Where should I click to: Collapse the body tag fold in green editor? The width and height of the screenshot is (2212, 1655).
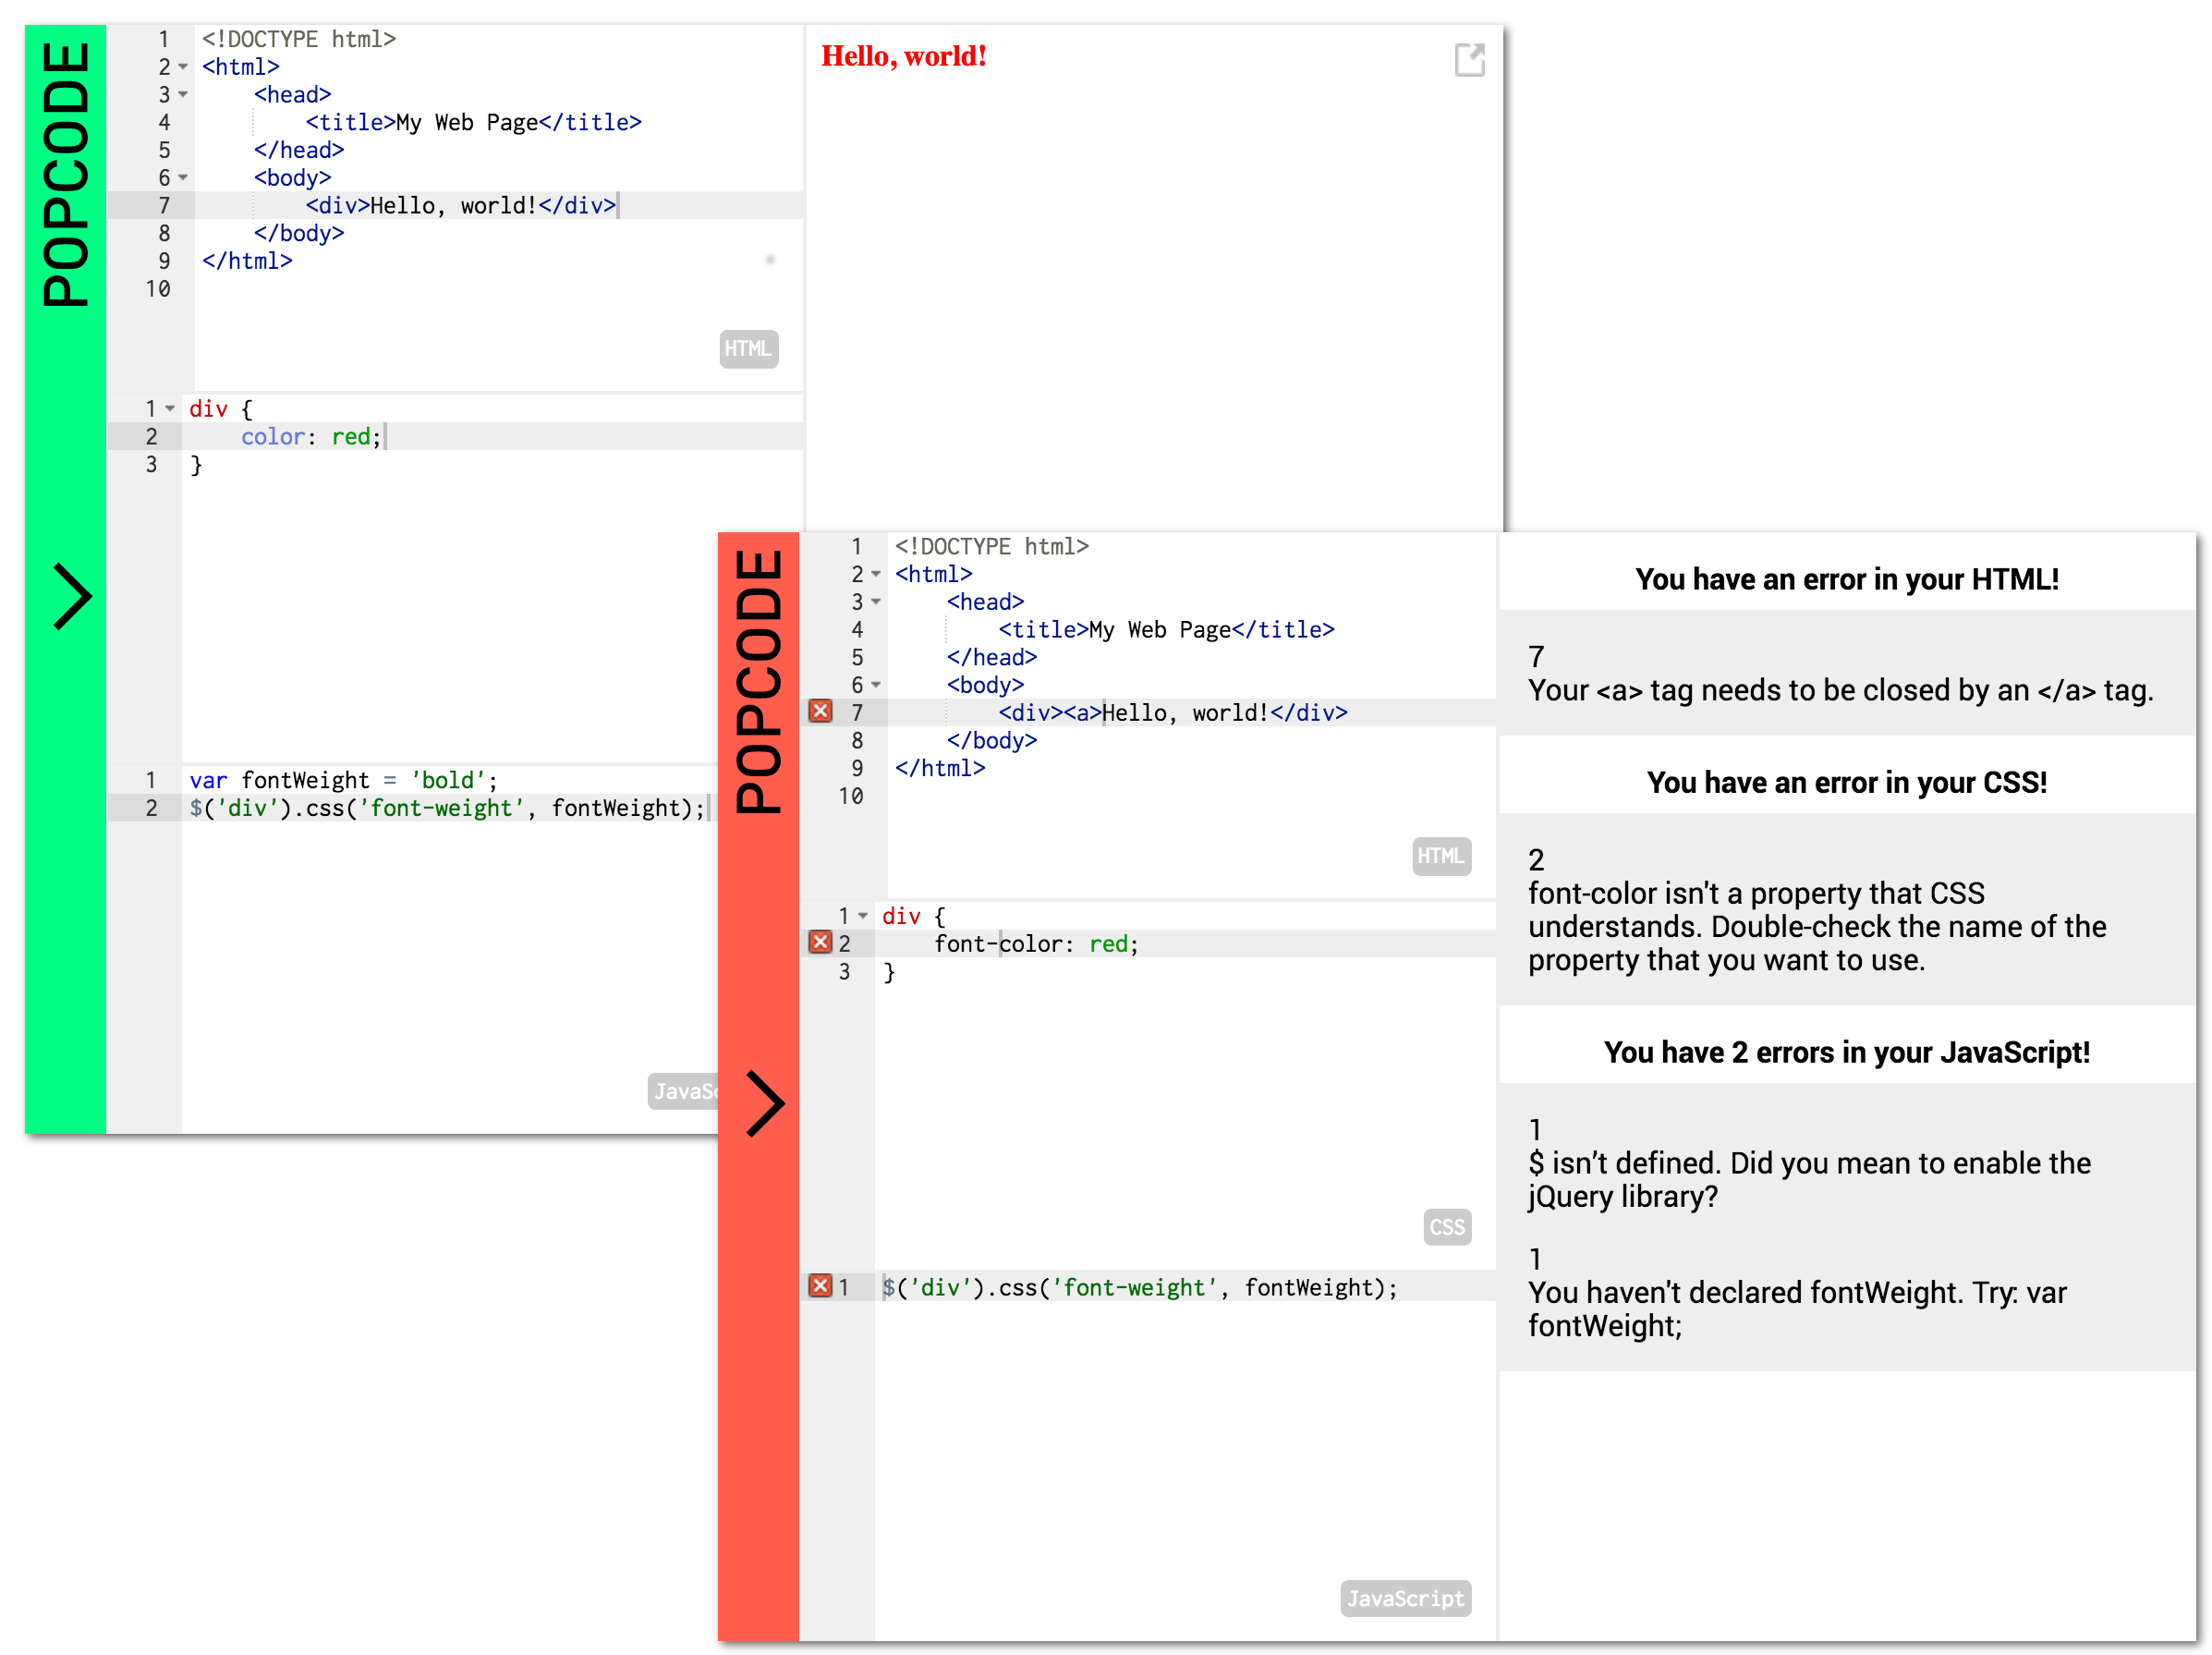pos(183,178)
